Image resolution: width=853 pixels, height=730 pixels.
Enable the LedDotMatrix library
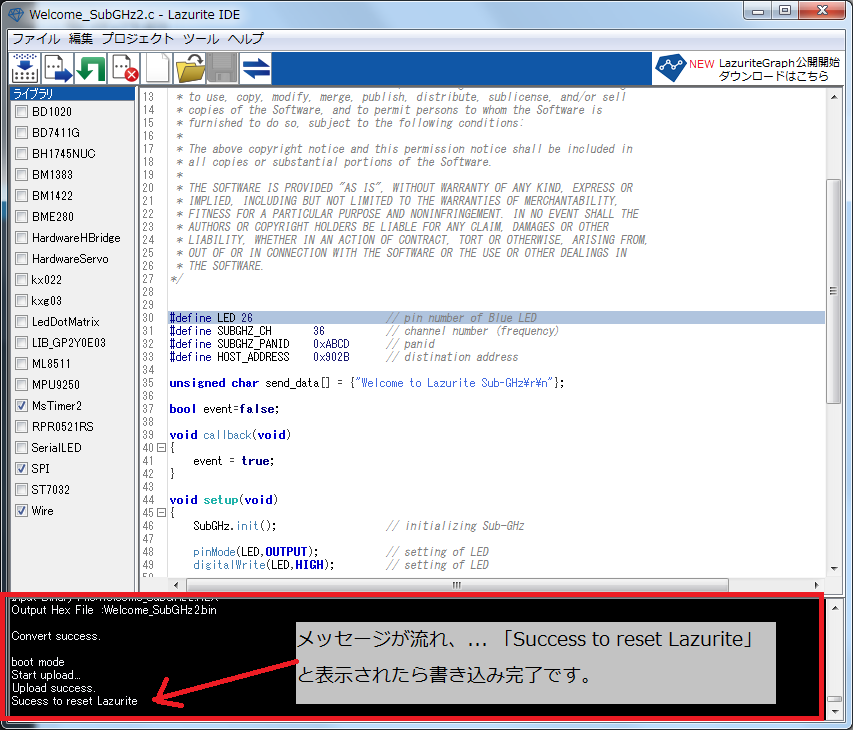pyautogui.click(x=21, y=321)
